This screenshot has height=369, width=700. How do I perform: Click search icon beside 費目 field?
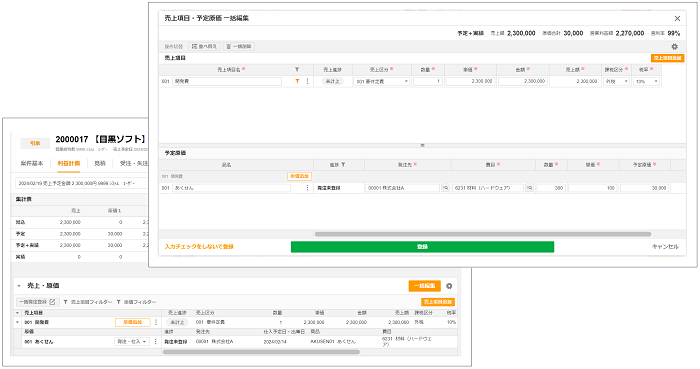529,188
